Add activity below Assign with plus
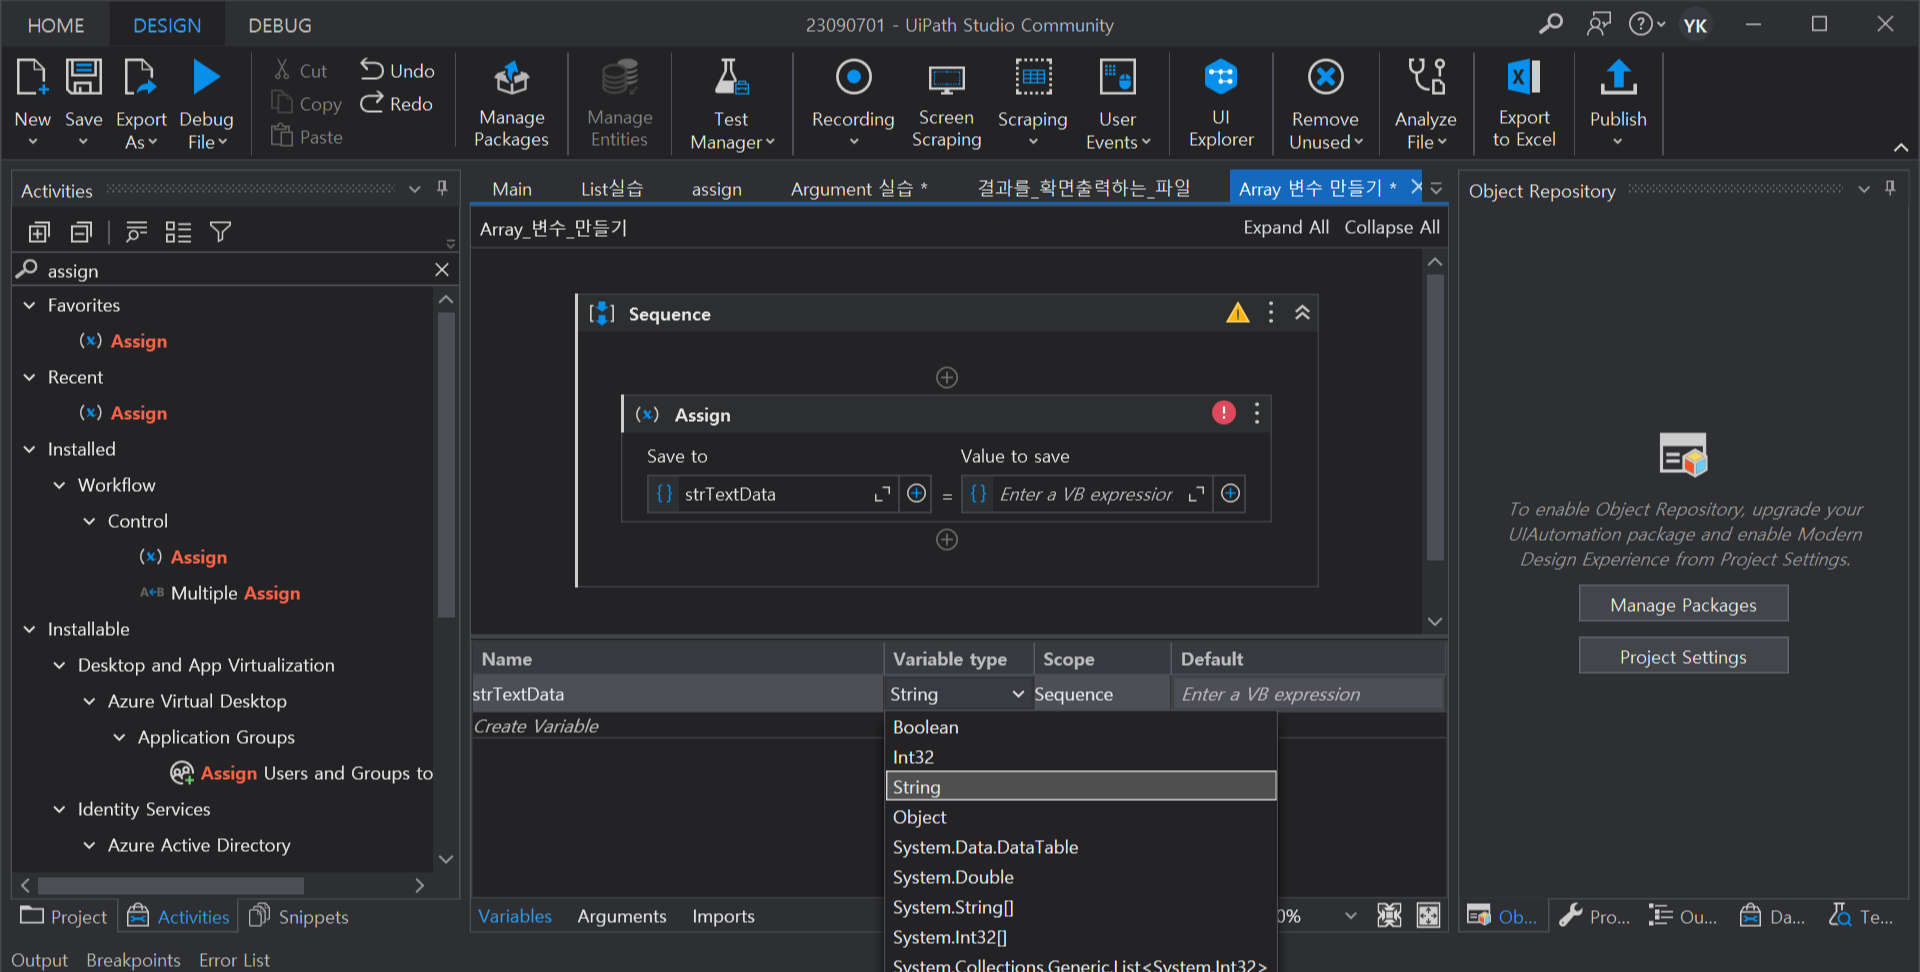 (947, 540)
